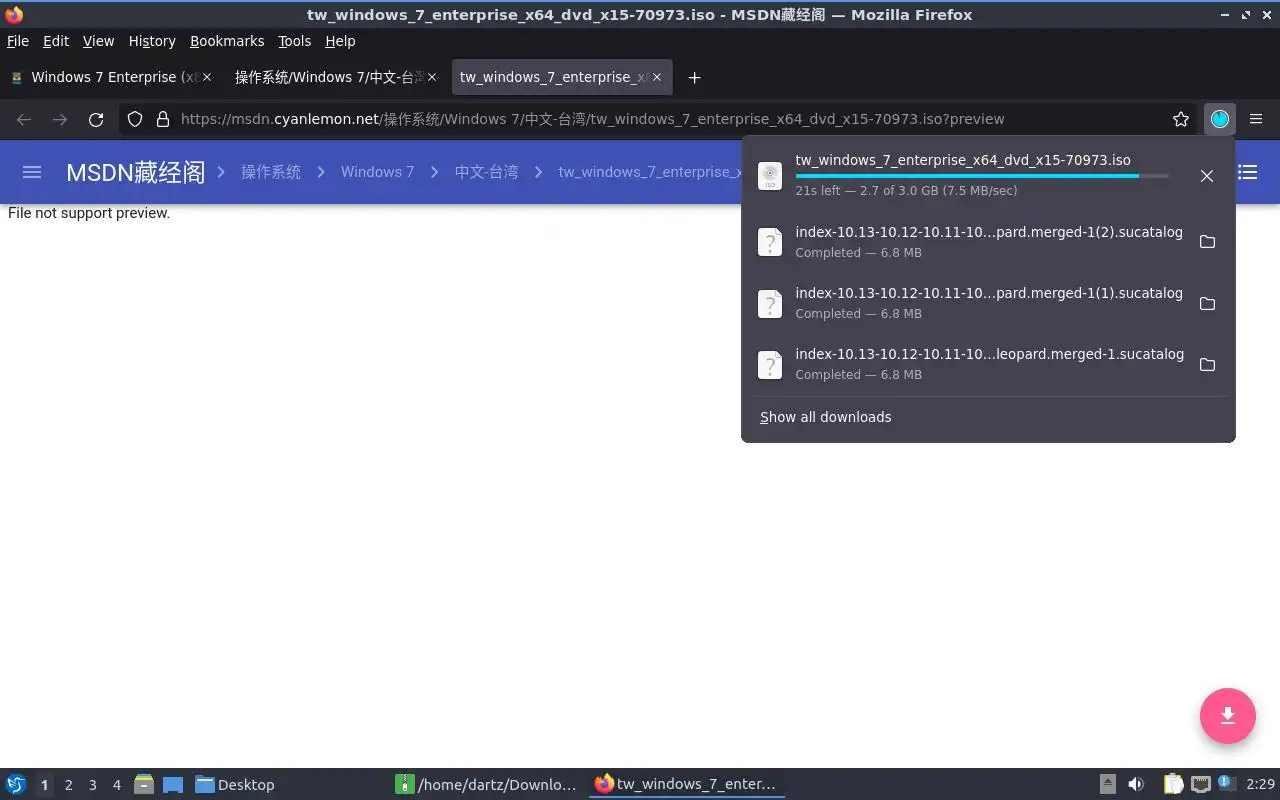The image size is (1280, 800).
Task: Click the 2:29 clock
Action: [x=1260, y=784]
